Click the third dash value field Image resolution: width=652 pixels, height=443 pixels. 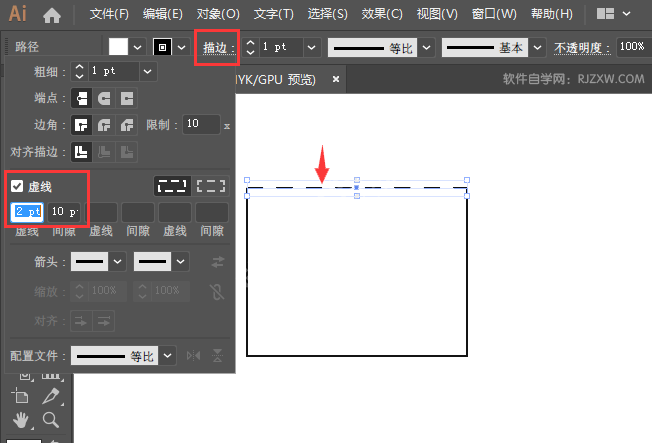(x=175, y=212)
